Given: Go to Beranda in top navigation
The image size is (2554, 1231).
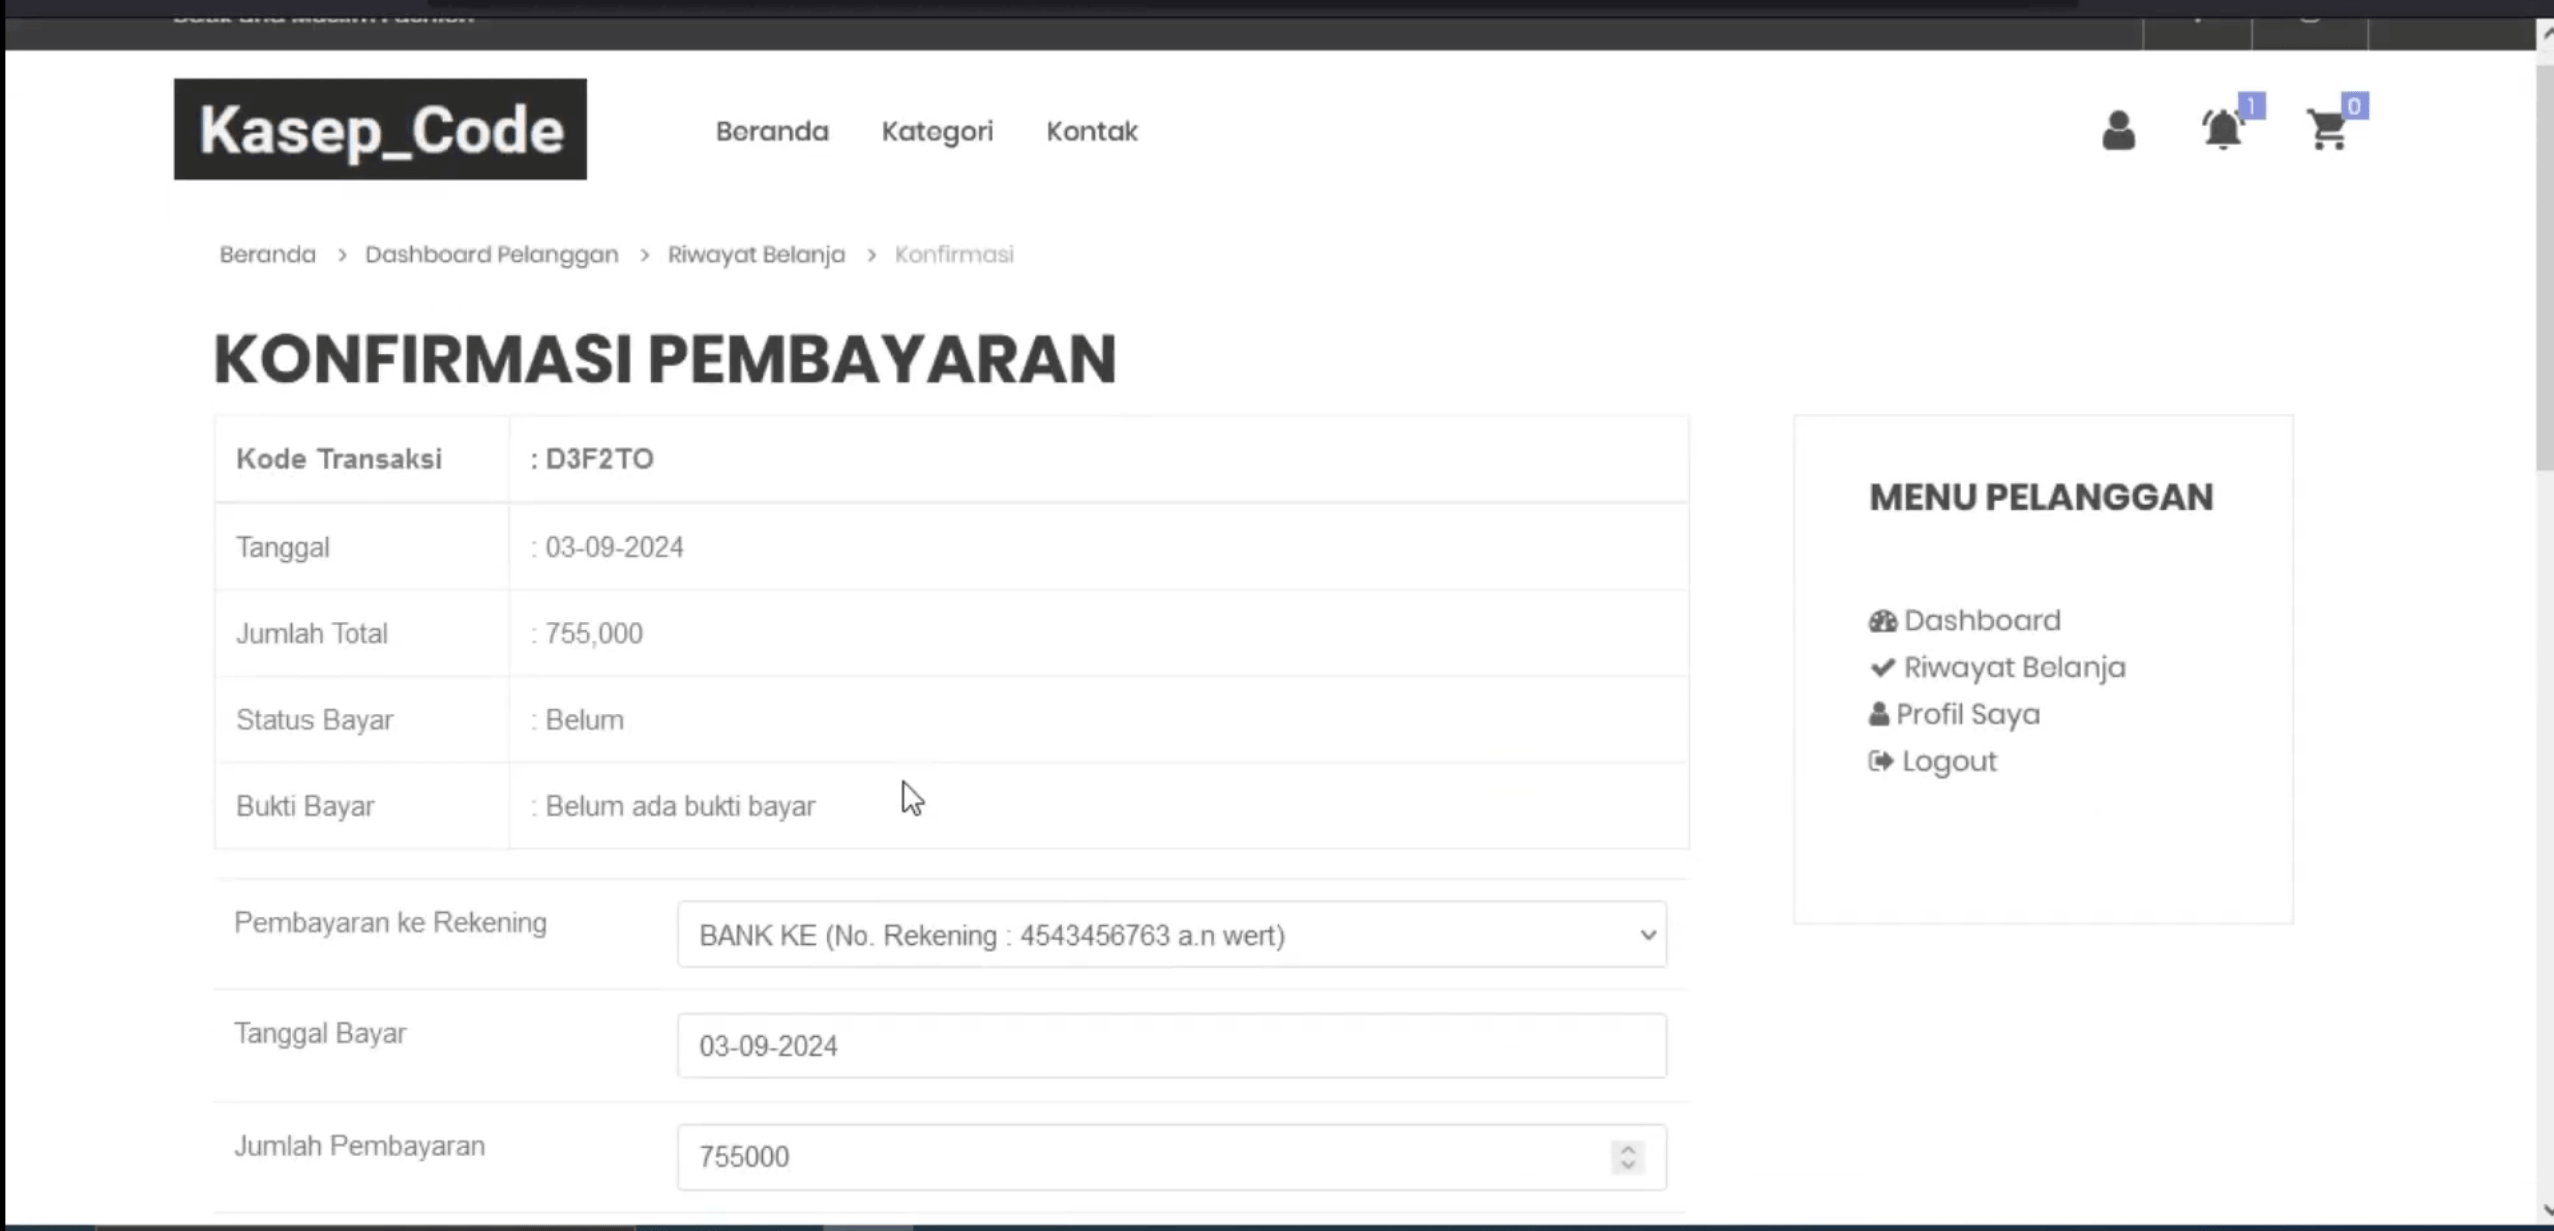Looking at the screenshot, I should tap(772, 131).
